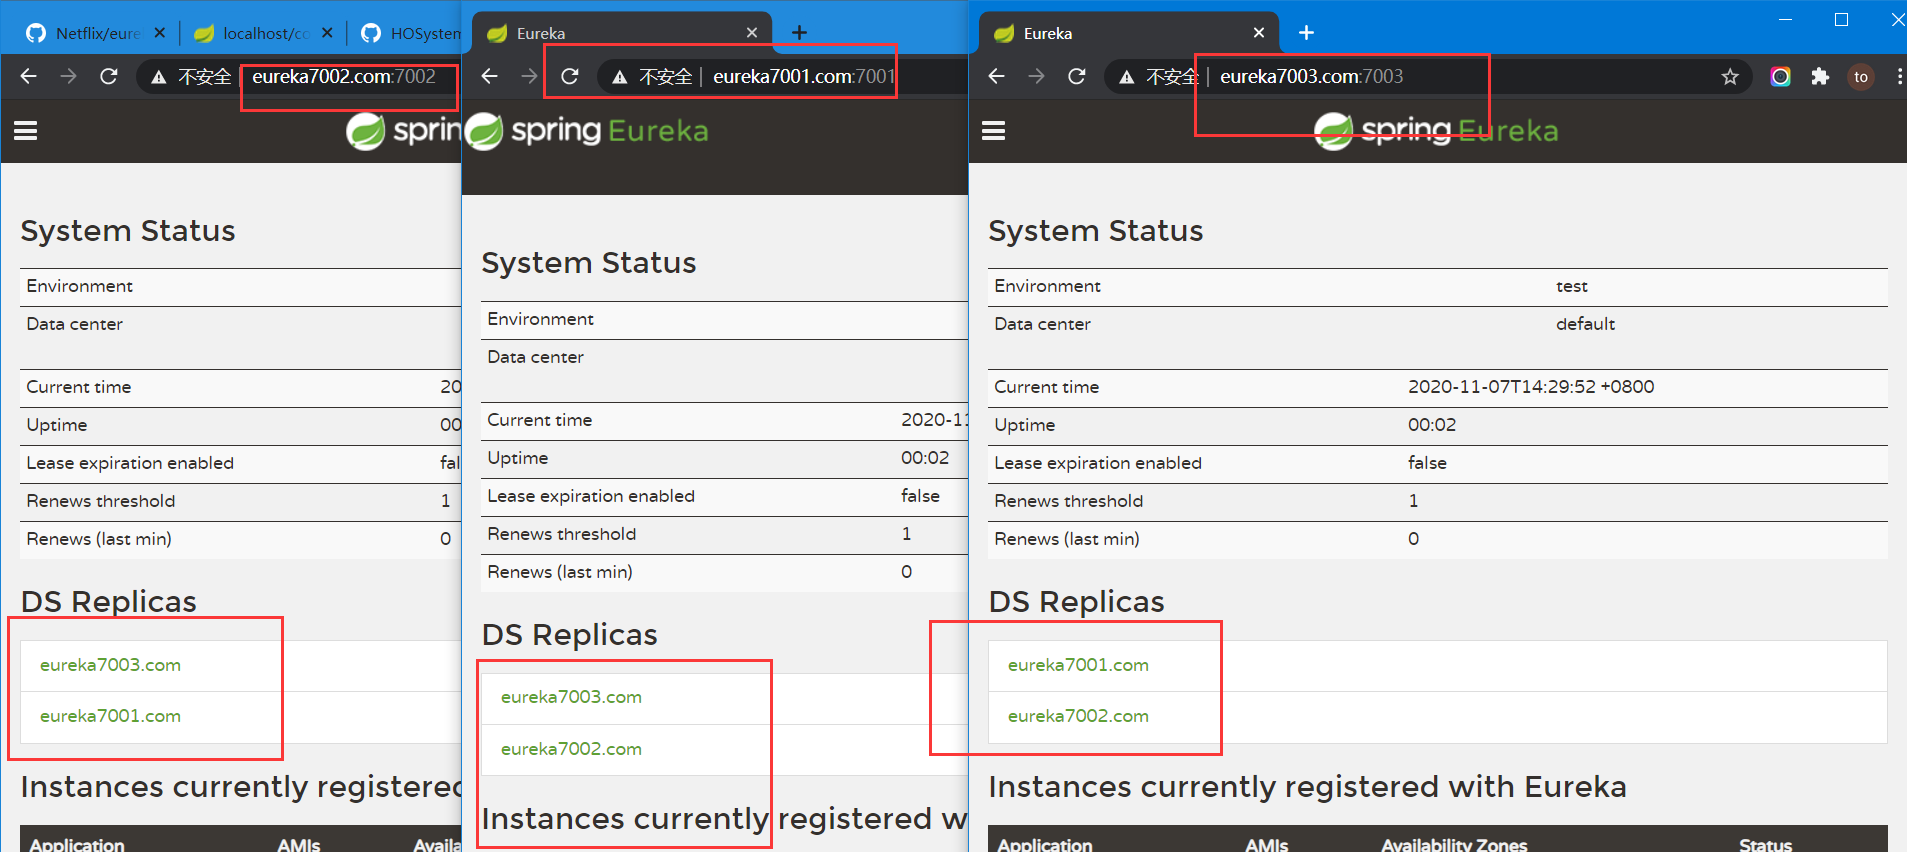Viewport: 1907px width, 852px height.
Task: Click the not-secure warning in eureka7003 window
Action: pos(1158,76)
